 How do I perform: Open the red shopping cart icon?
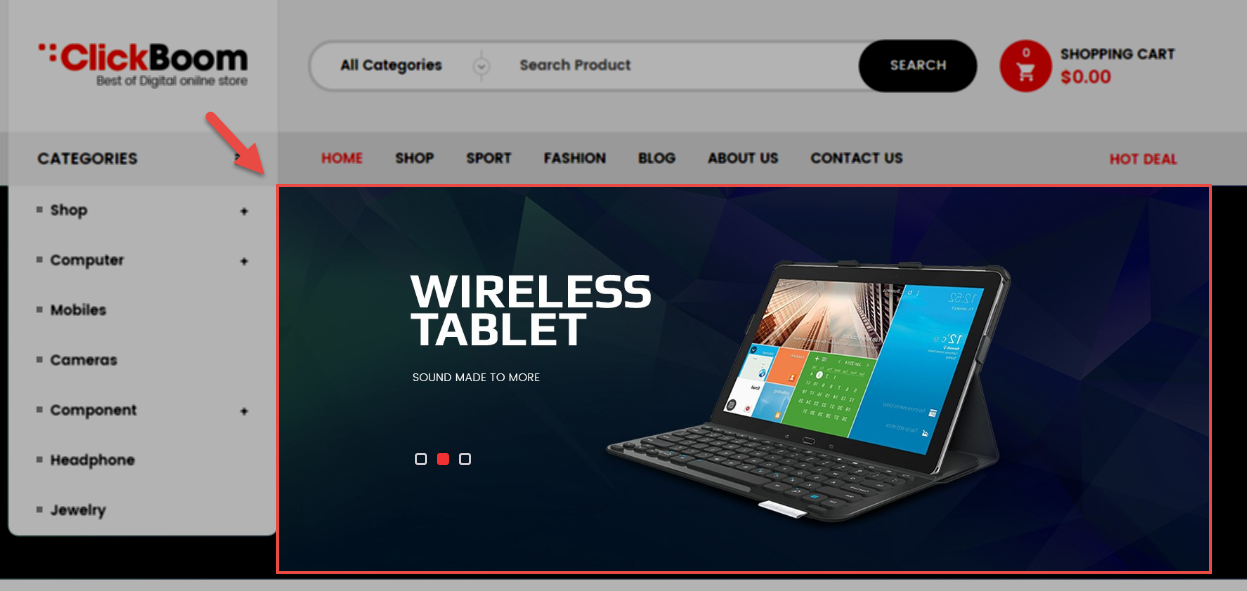click(1025, 66)
